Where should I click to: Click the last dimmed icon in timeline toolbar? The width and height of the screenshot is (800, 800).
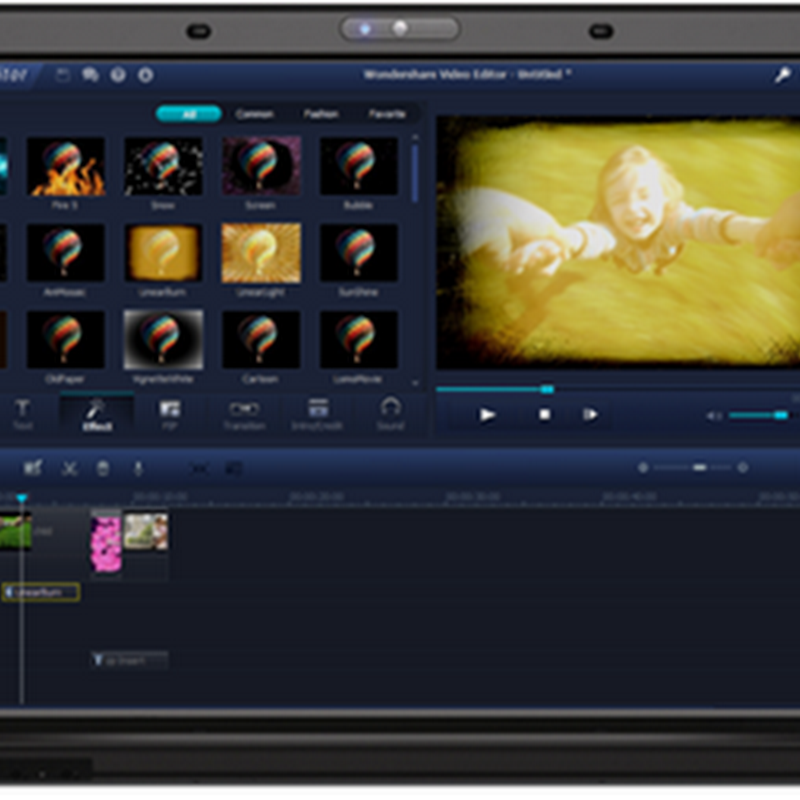point(234,468)
